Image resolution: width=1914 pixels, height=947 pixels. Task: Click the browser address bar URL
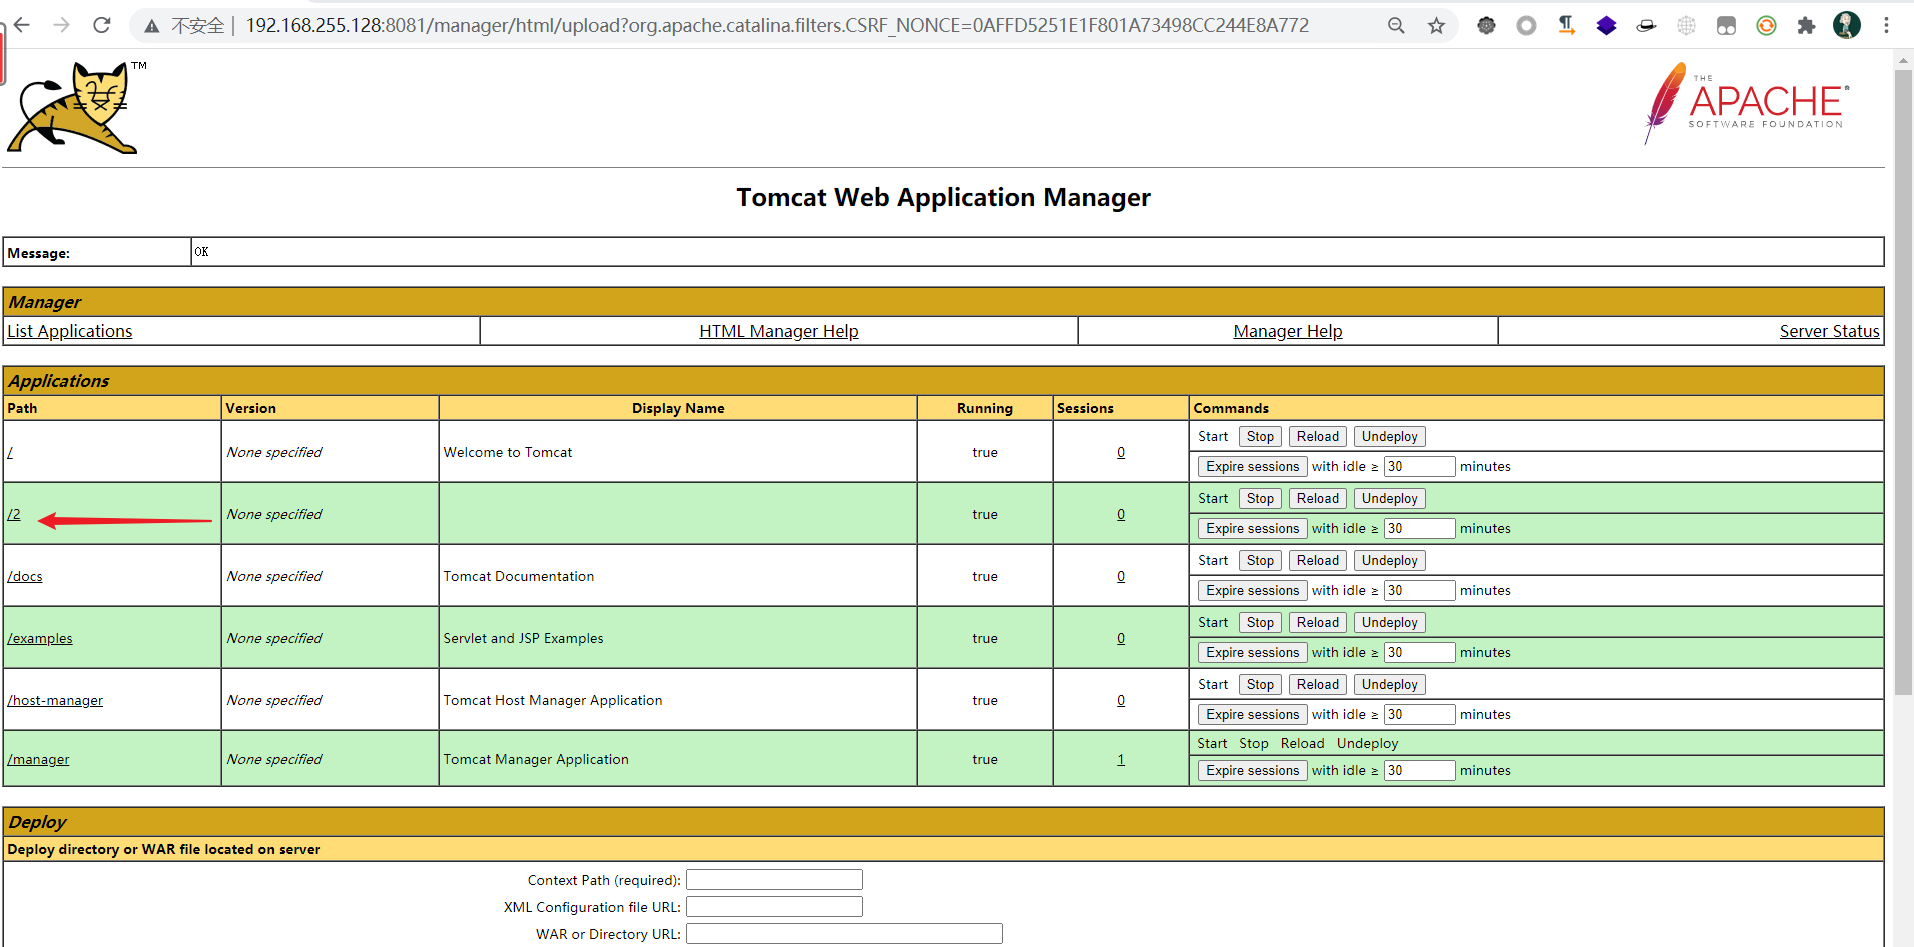point(777,26)
